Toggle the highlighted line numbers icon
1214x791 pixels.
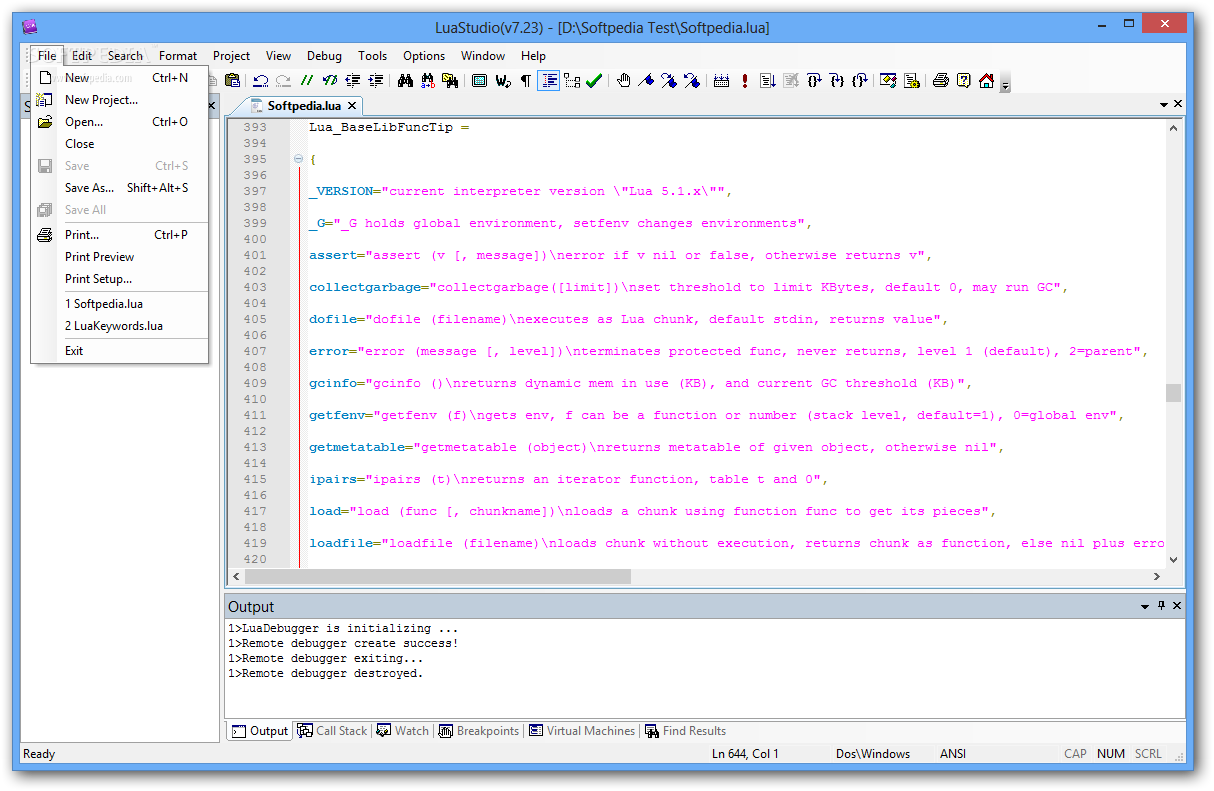point(549,81)
